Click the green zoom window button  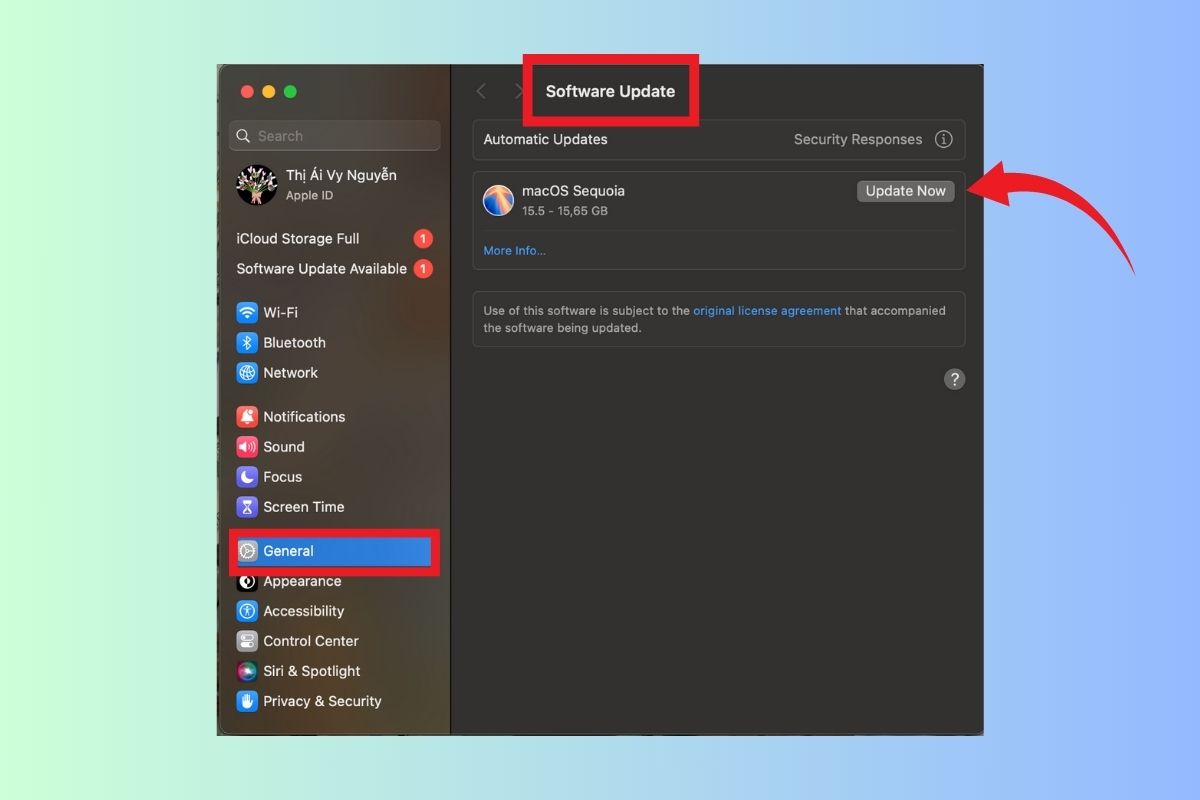click(x=291, y=92)
